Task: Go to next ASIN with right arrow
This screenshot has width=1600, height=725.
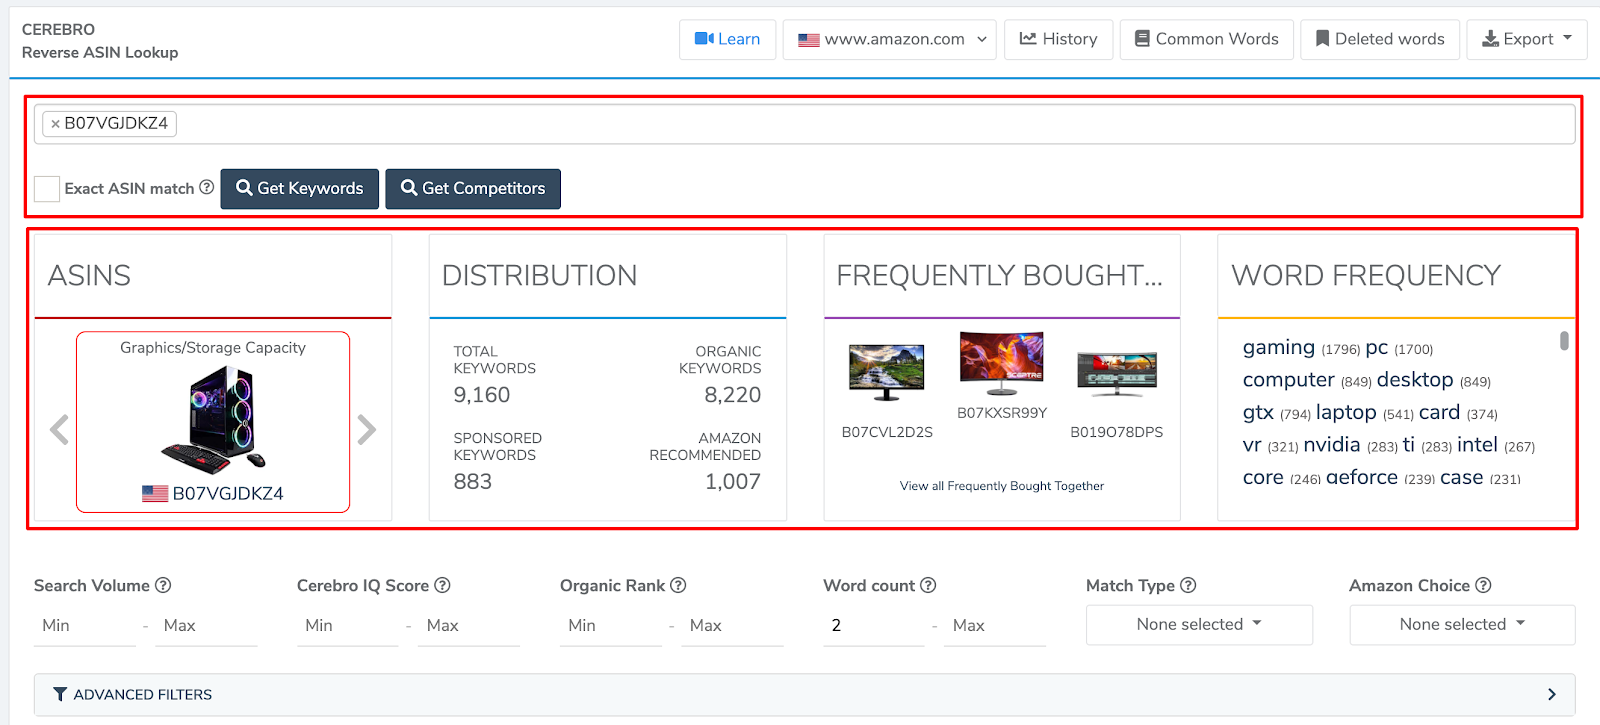Action: (367, 430)
